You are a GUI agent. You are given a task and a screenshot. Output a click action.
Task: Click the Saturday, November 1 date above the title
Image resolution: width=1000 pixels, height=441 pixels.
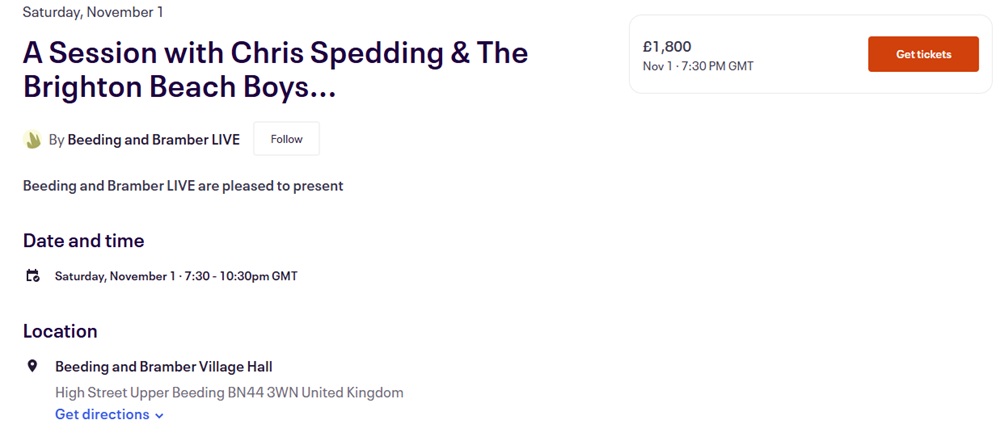tap(92, 13)
